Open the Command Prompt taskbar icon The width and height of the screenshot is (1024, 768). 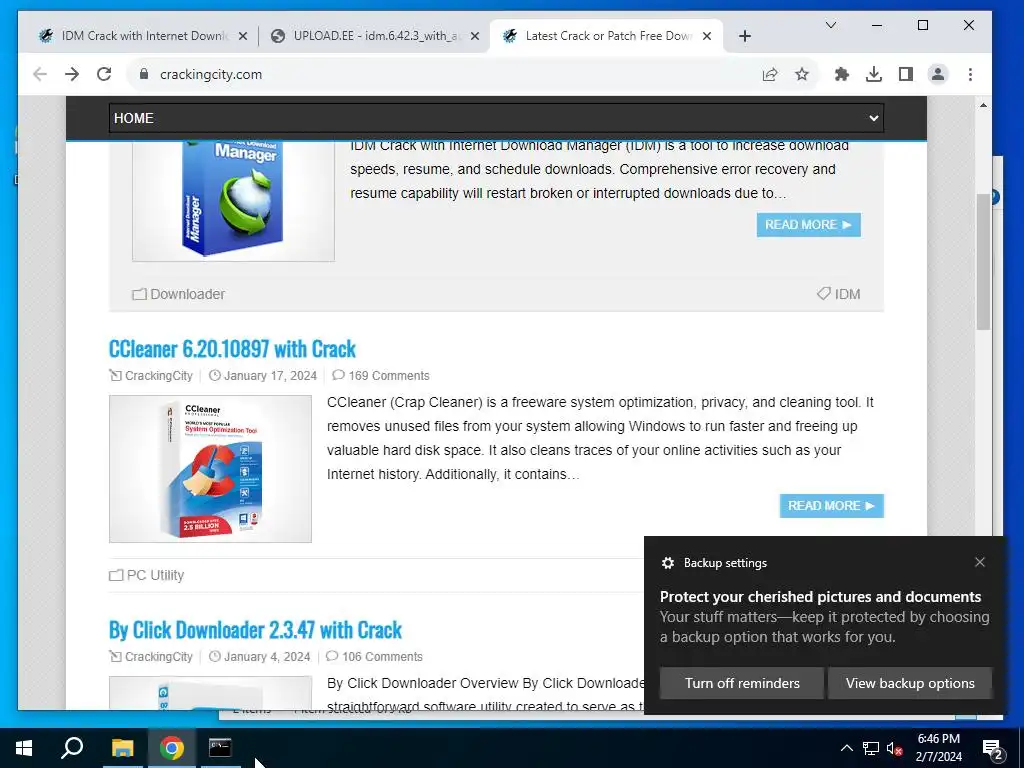point(220,748)
